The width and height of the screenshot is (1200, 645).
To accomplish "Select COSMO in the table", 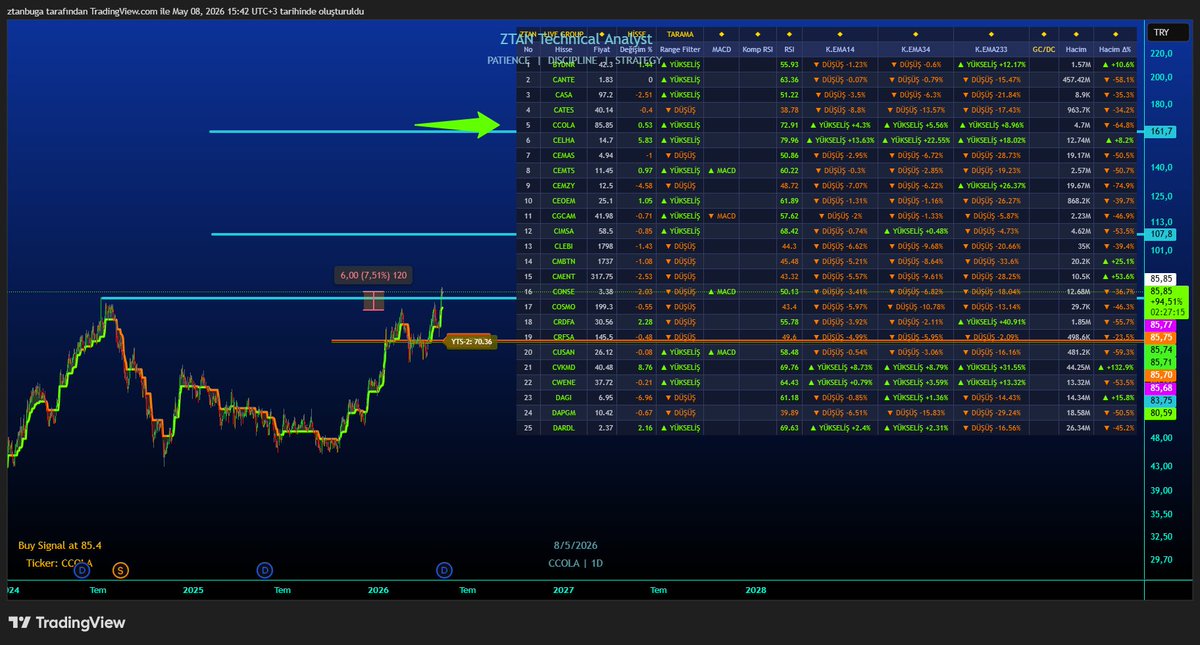I will click(x=564, y=306).
